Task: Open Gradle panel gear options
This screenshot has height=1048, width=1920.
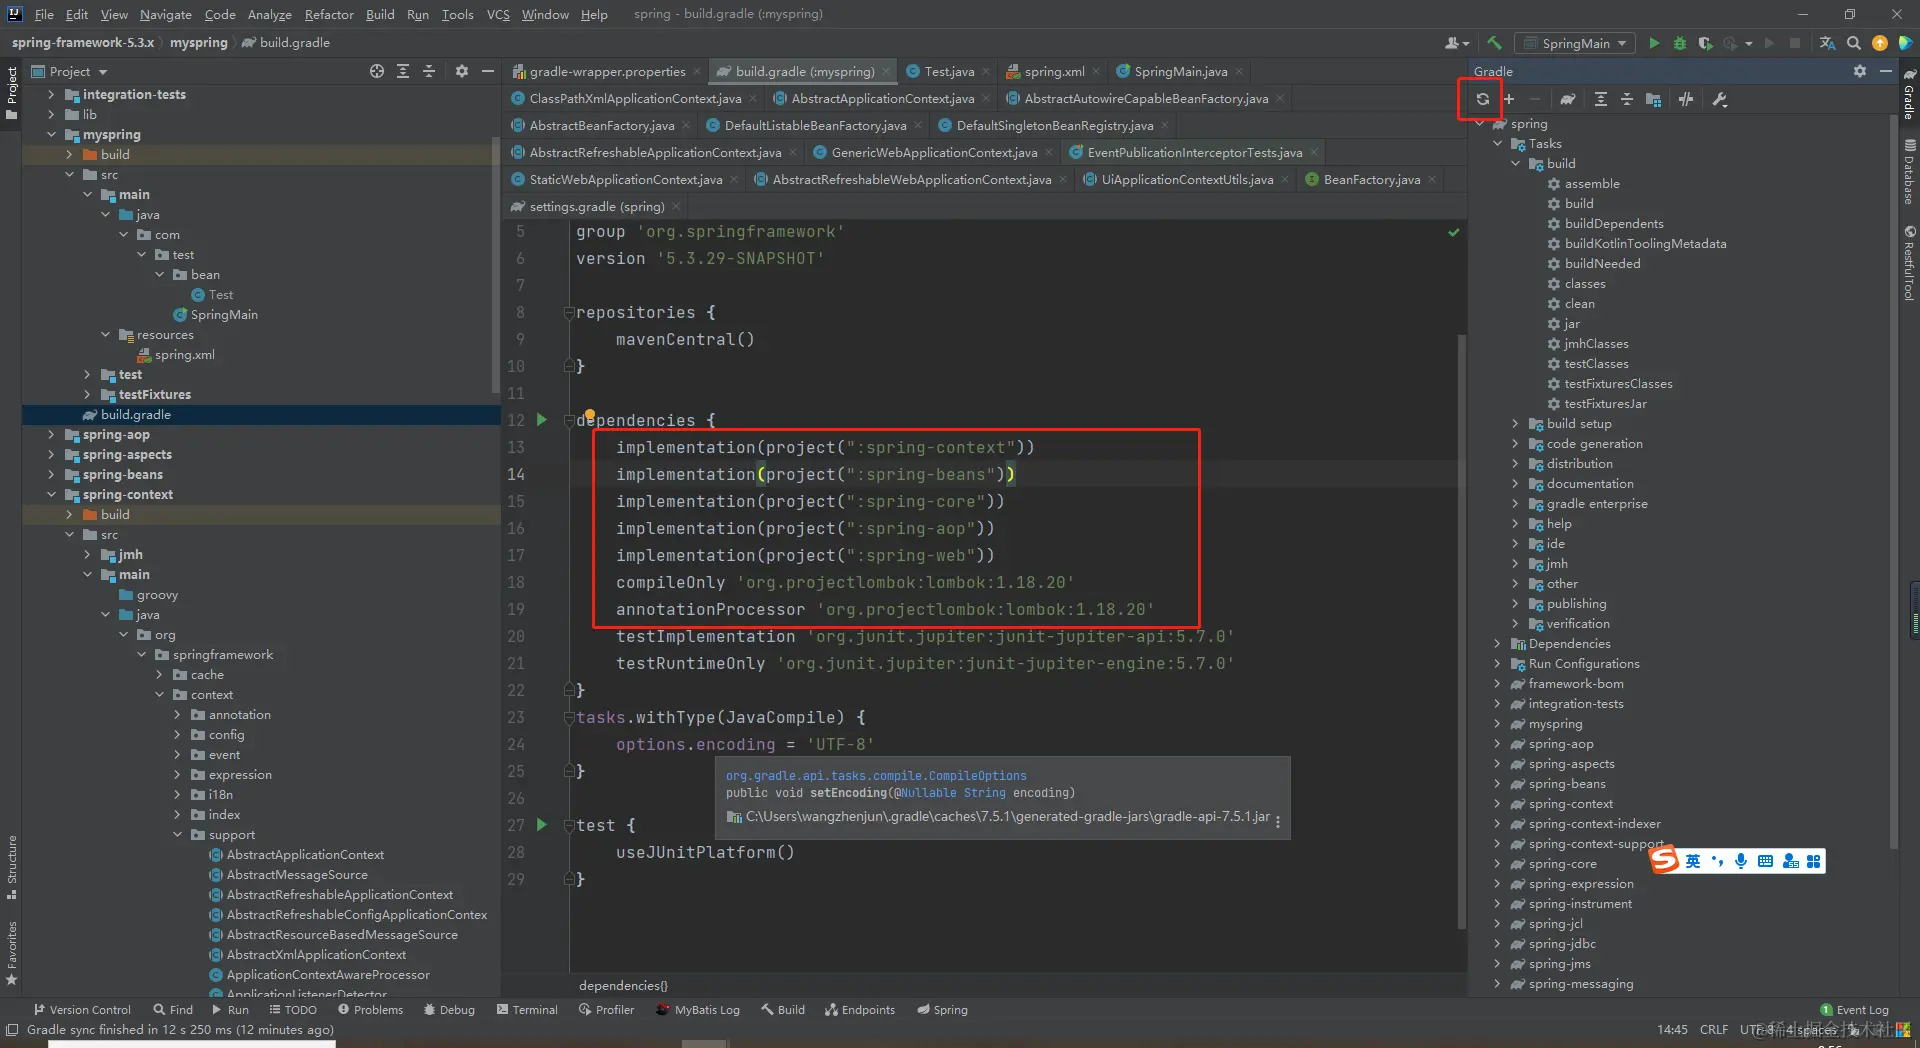Action: [1859, 71]
